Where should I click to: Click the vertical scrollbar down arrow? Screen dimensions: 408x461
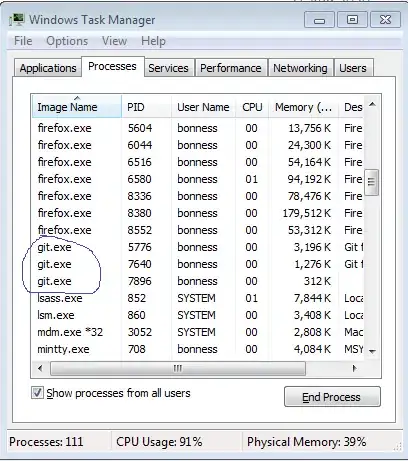pos(372,351)
